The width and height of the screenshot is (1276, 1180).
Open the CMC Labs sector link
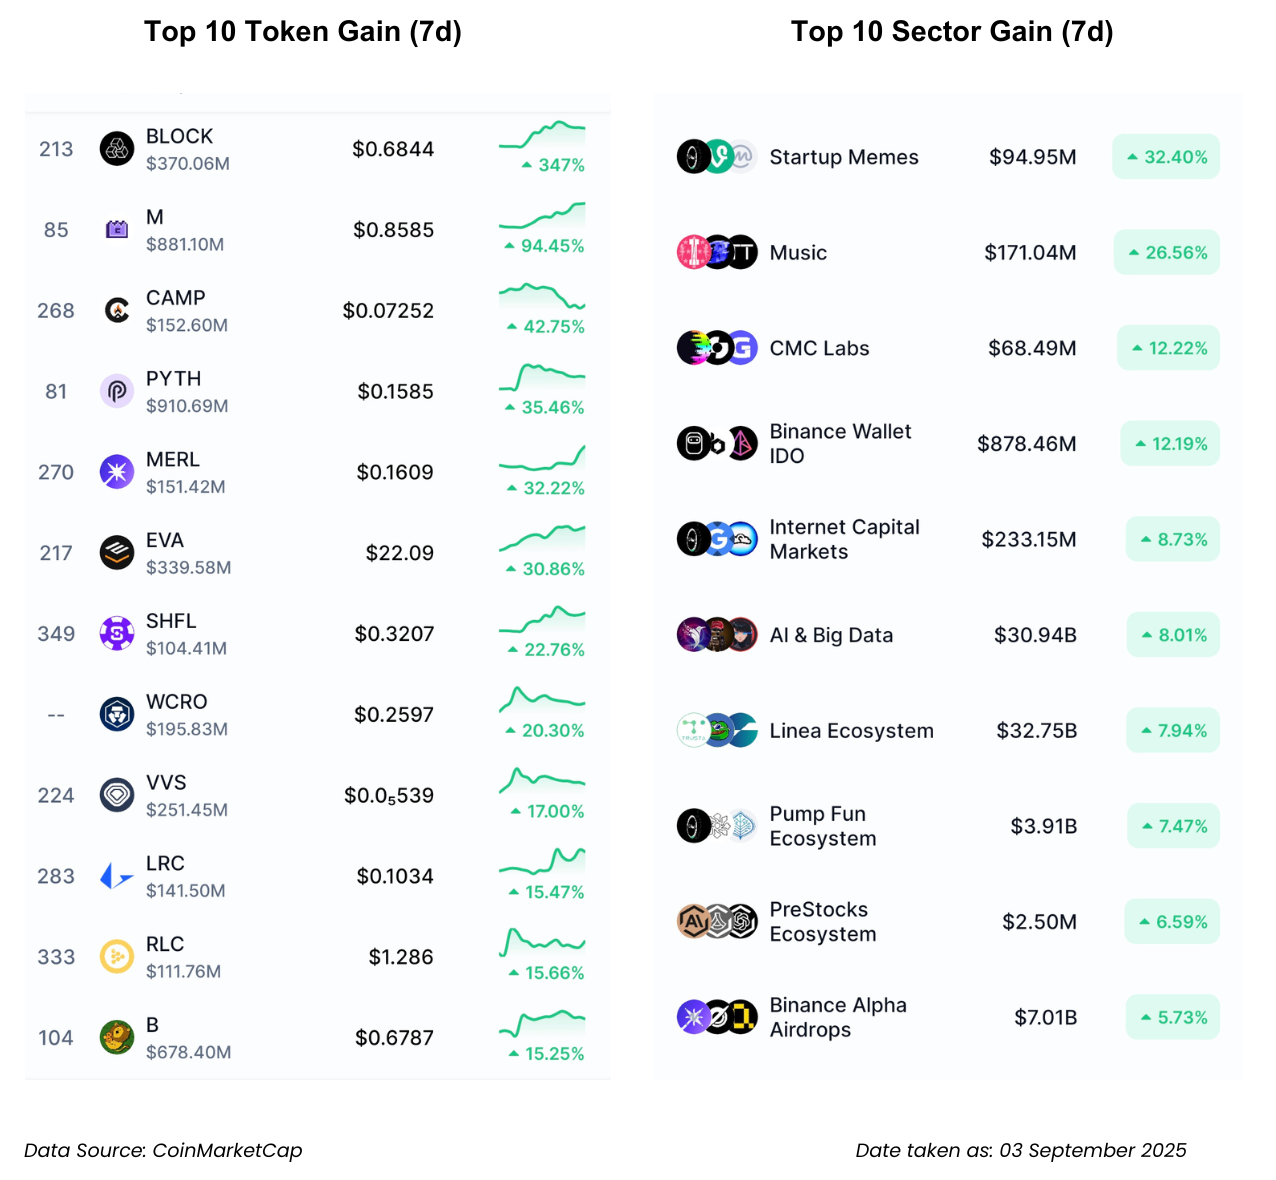tap(819, 348)
